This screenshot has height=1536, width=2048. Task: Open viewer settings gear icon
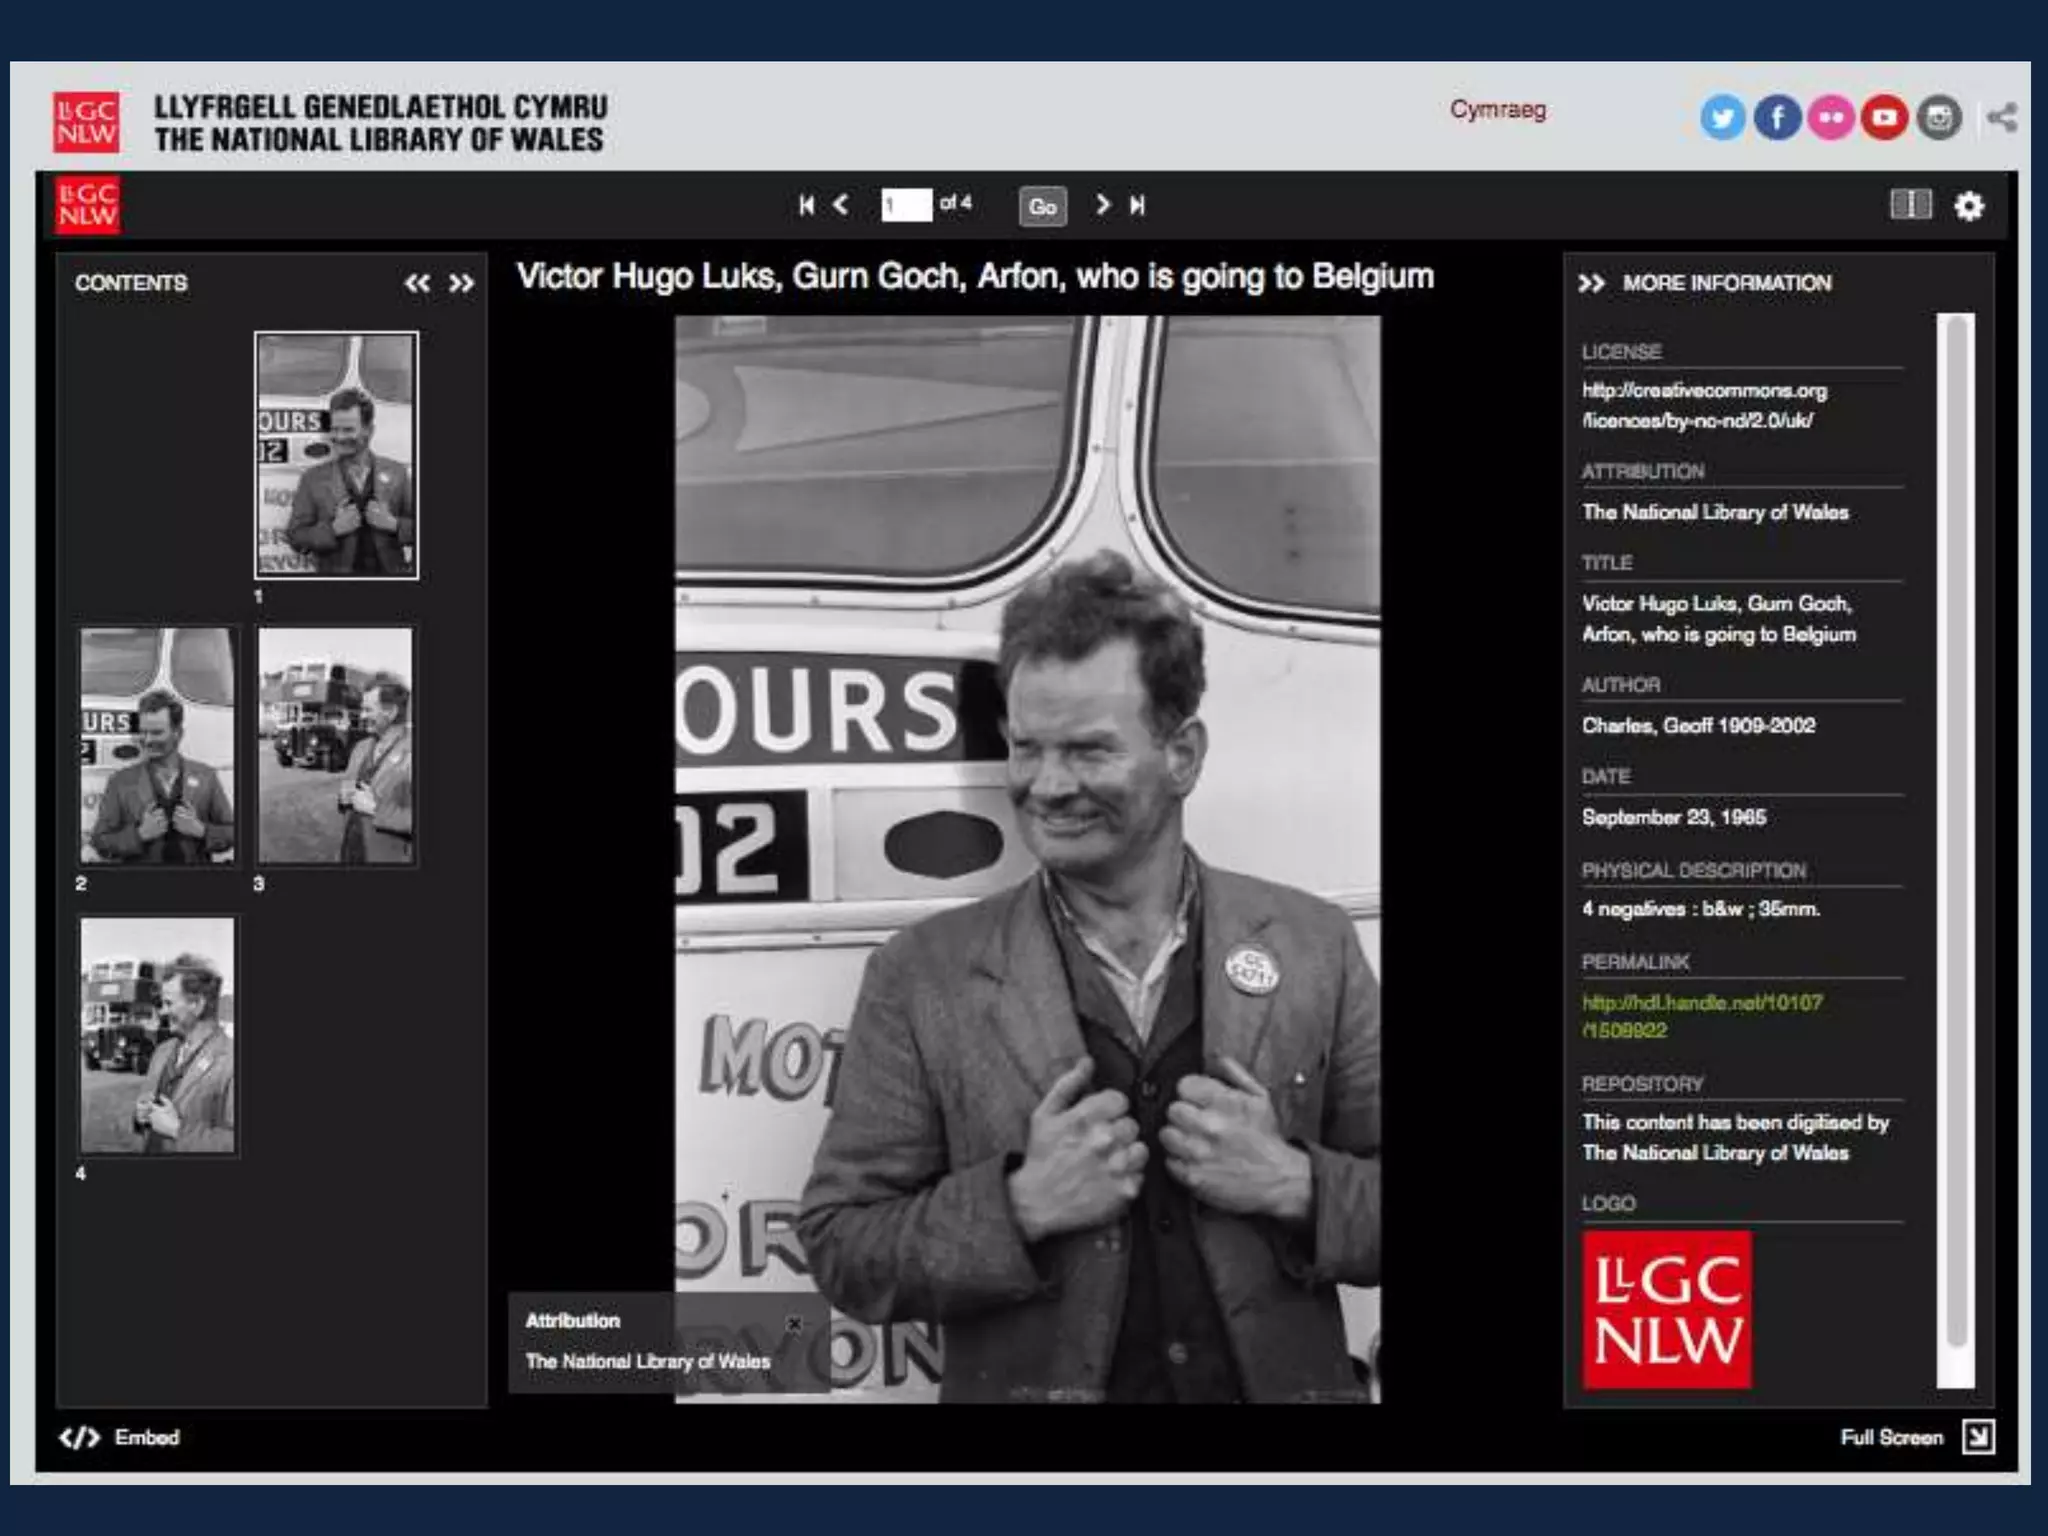pyautogui.click(x=1969, y=206)
